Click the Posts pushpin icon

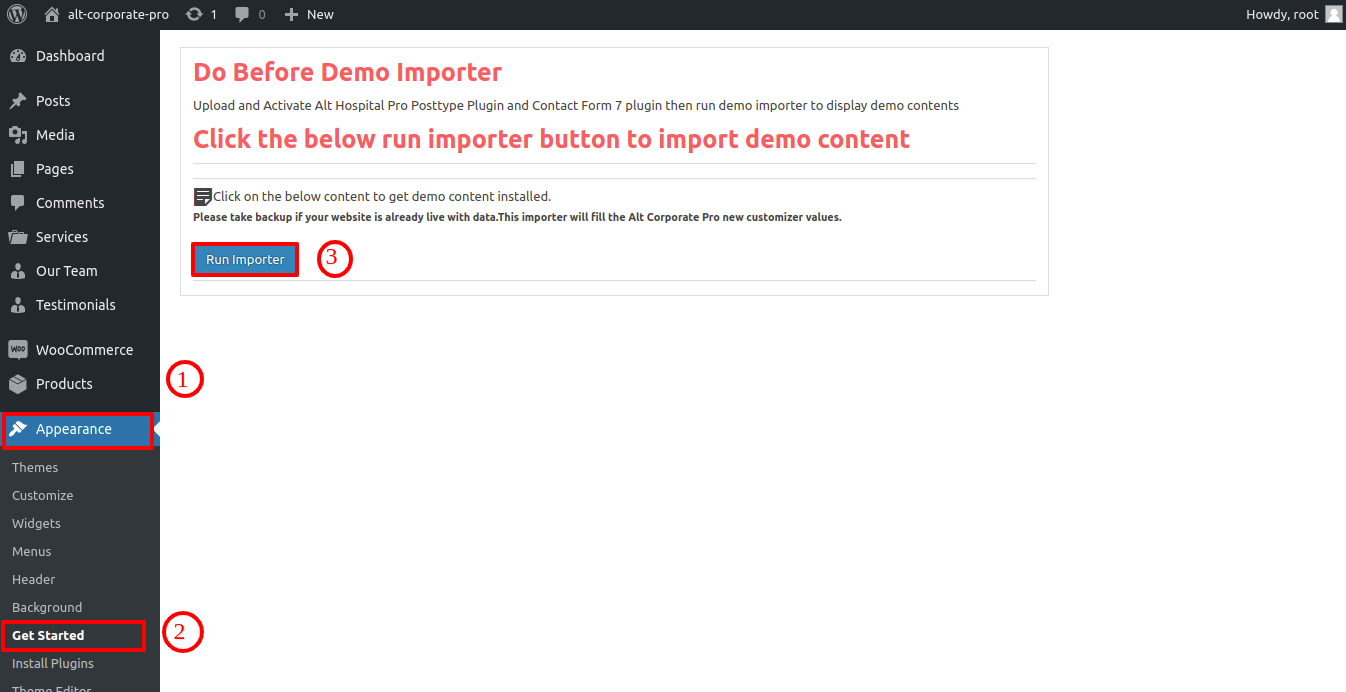[17, 101]
